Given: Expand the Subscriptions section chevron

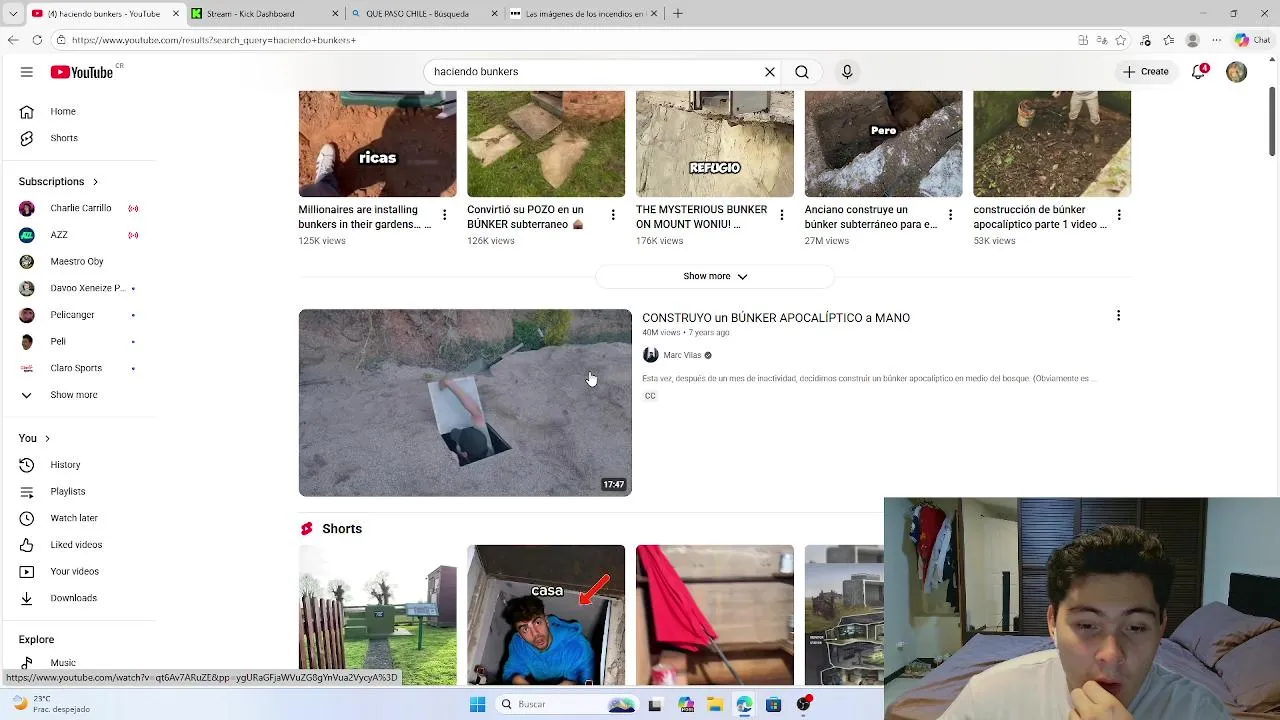Looking at the screenshot, I should tap(95, 182).
